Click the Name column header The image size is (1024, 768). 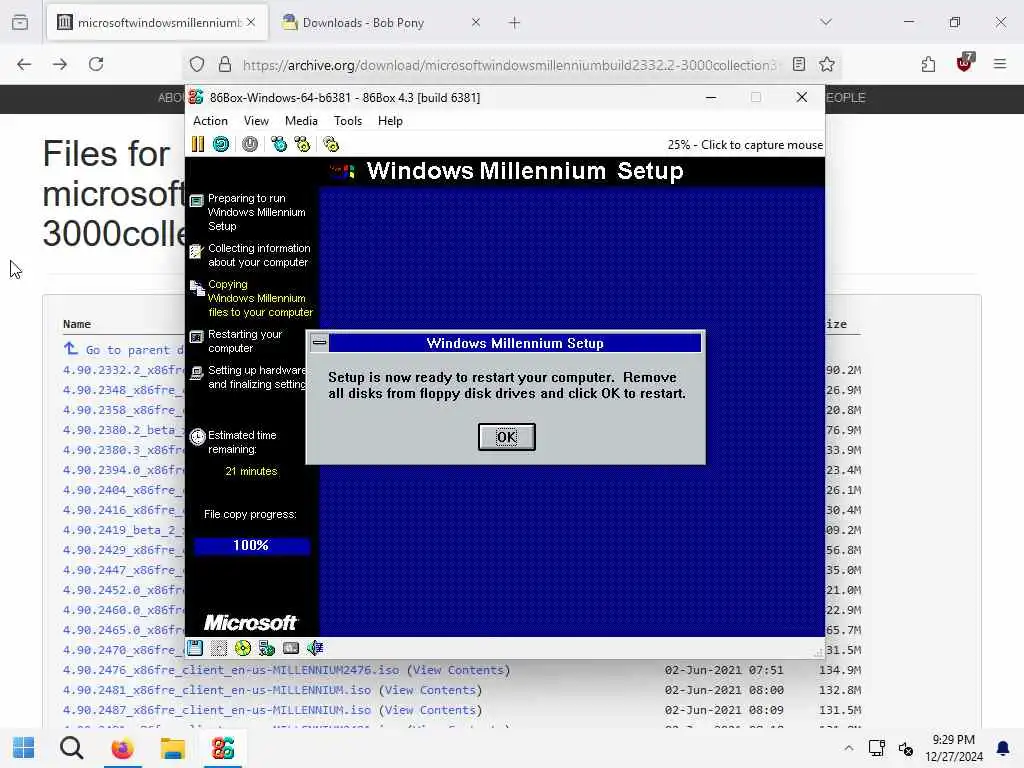pyautogui.click(x=77, y=324)
